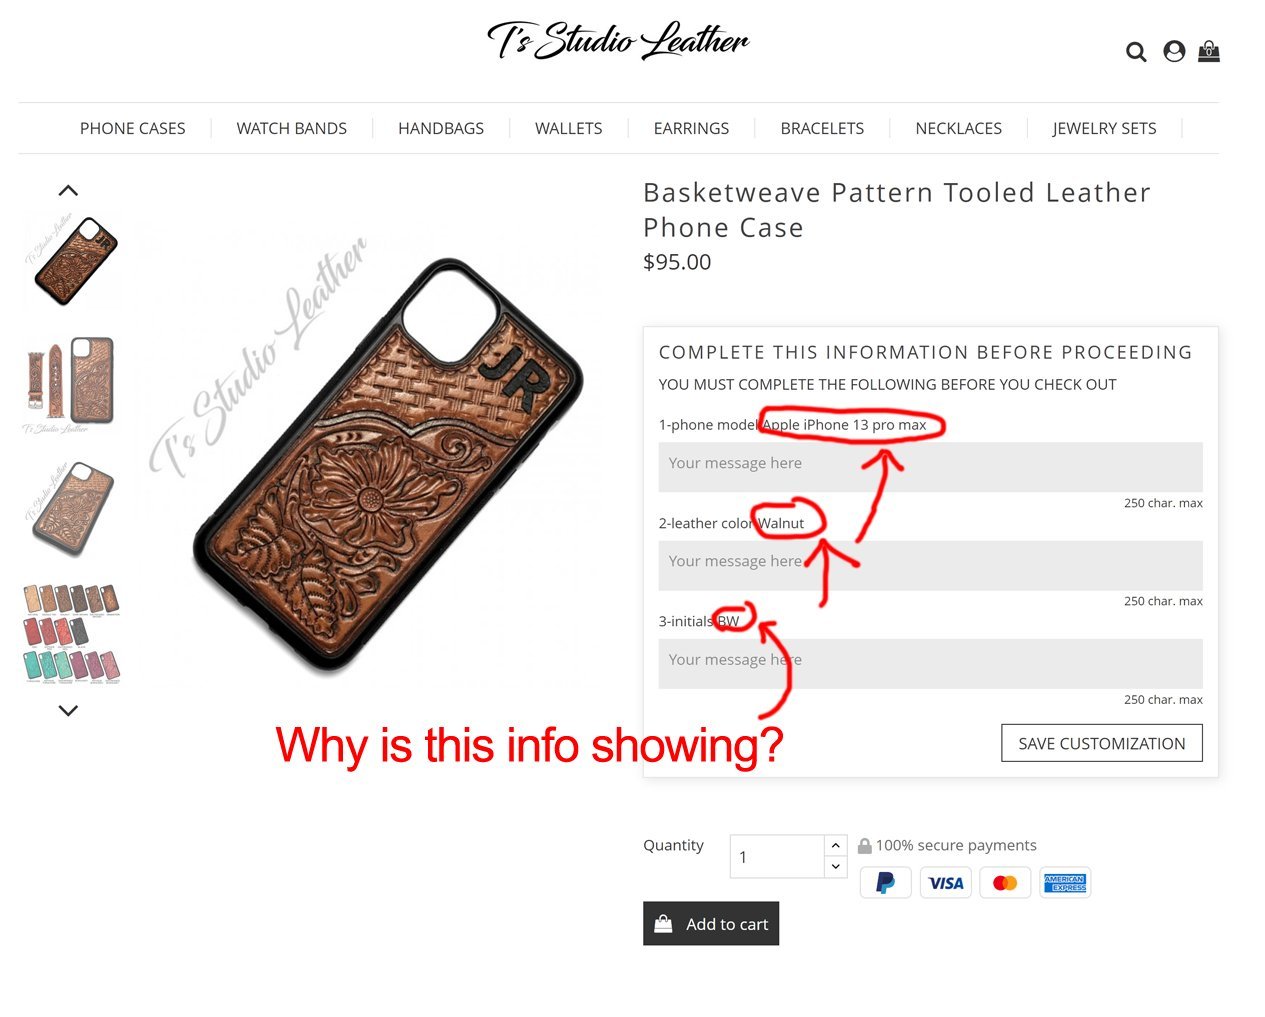
Task: Open the user account icon
Action: pos(1174,51)
